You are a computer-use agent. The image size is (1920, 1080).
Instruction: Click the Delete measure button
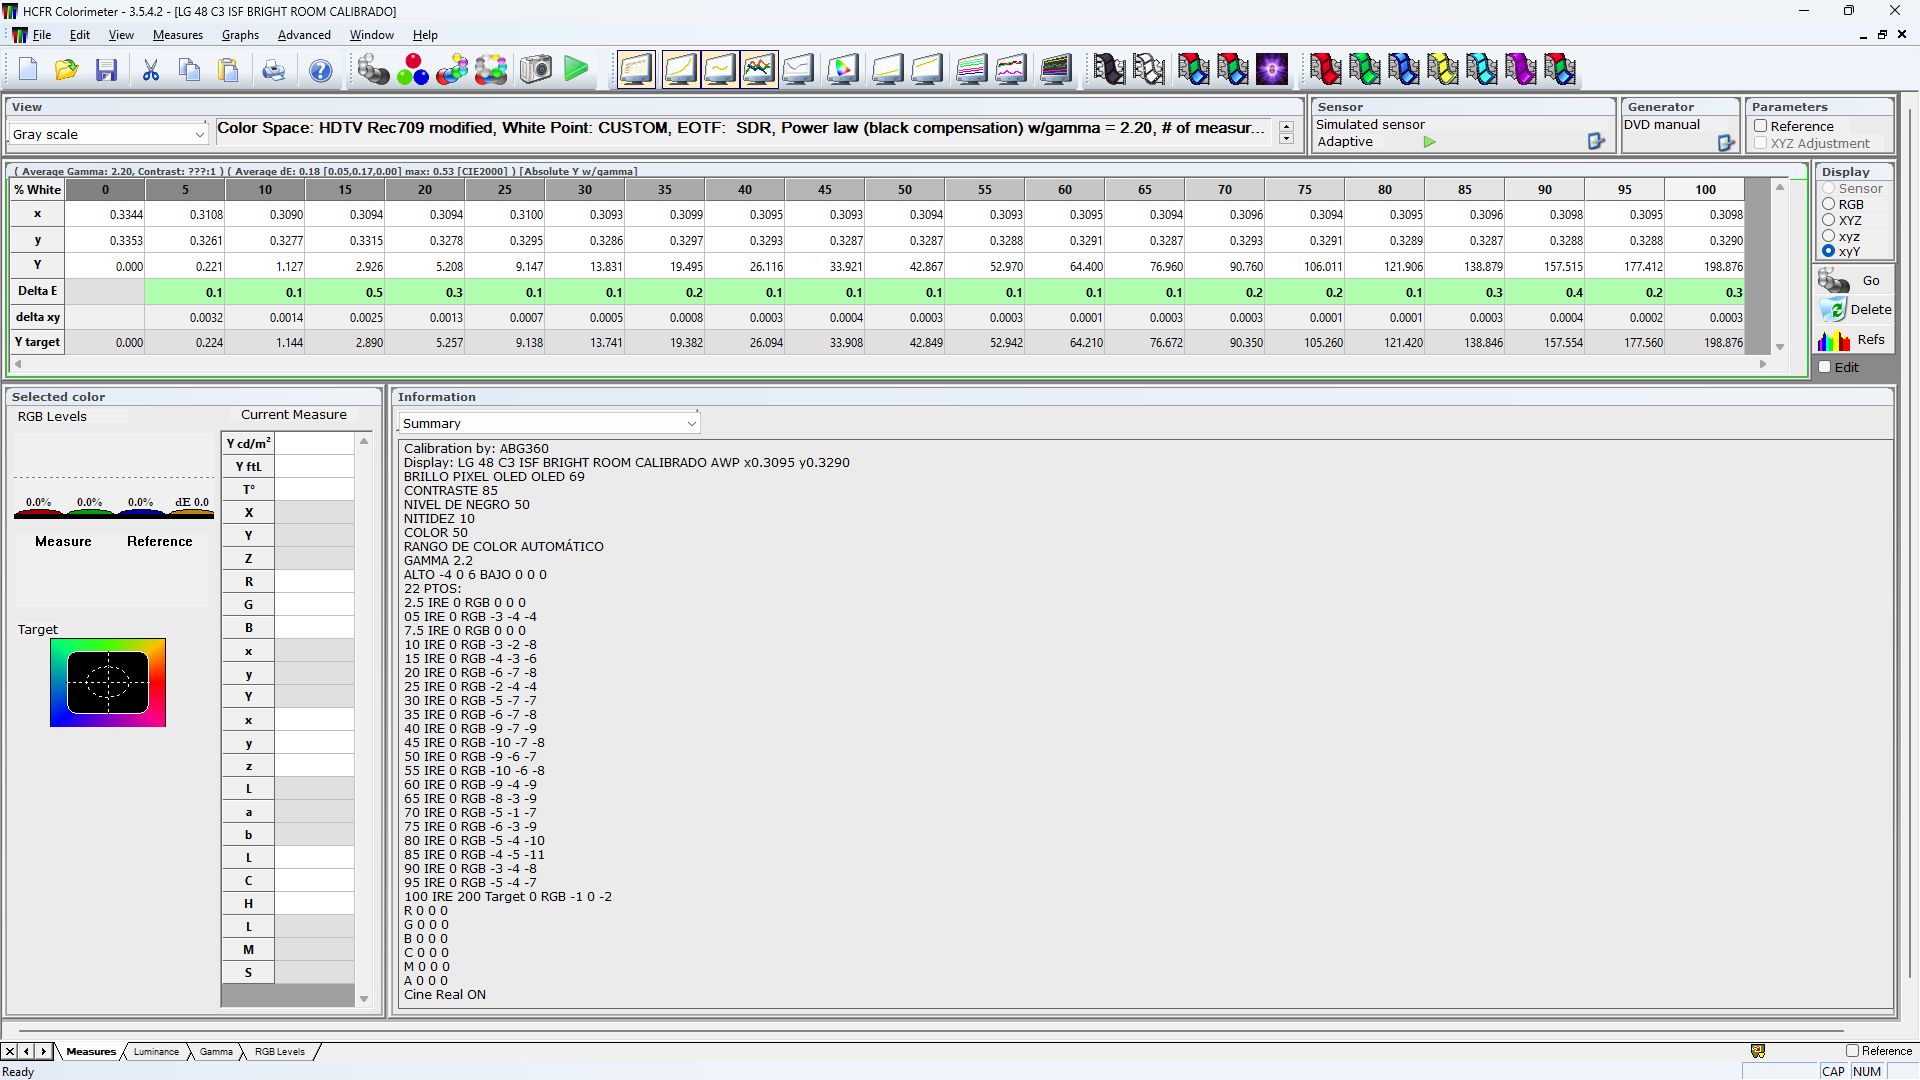pos(1854,310)
